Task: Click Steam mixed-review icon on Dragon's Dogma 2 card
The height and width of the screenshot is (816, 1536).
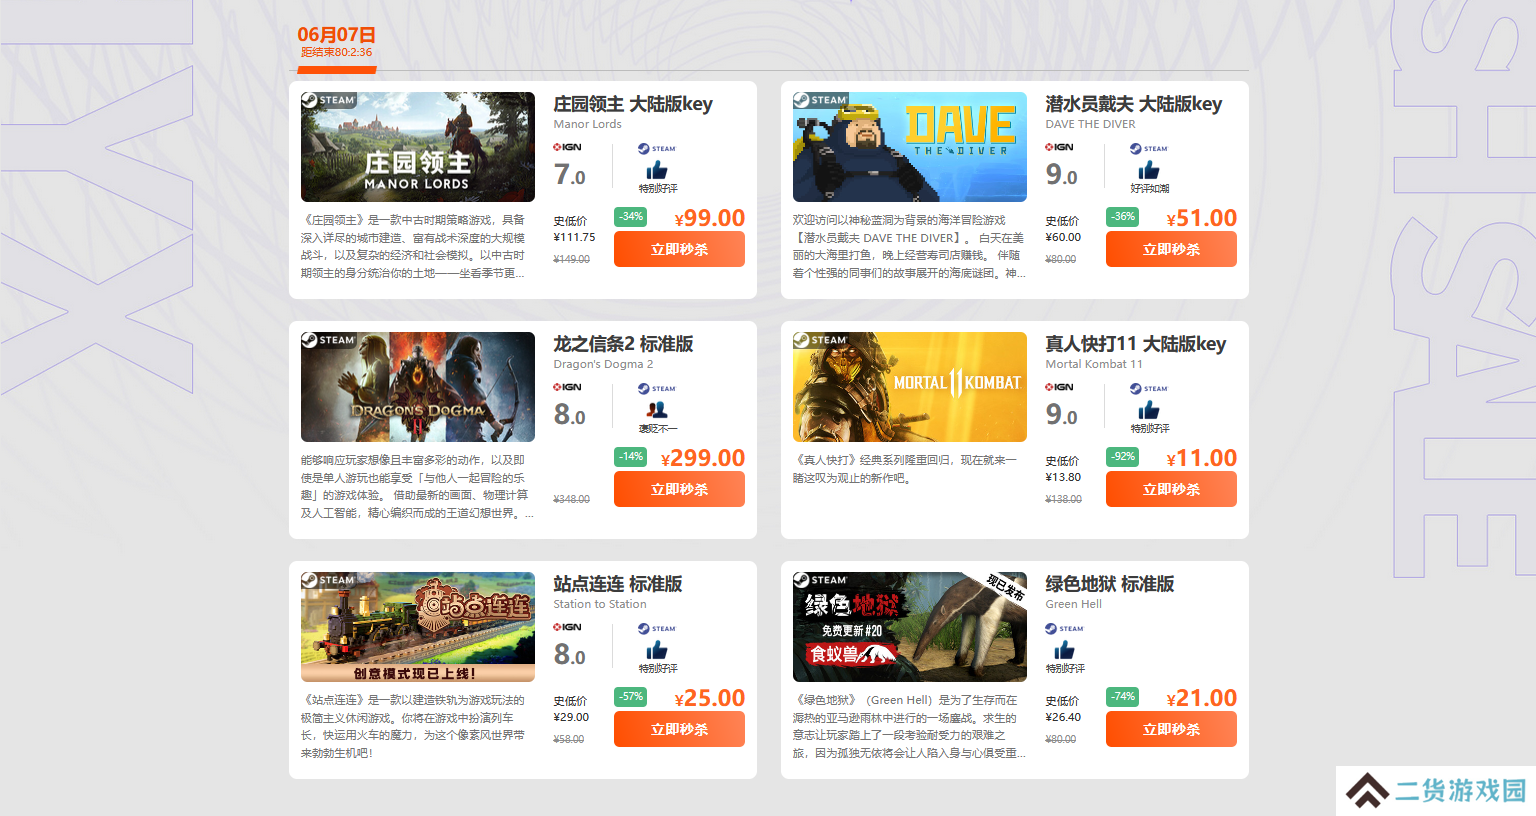Action: coord(657,410)
